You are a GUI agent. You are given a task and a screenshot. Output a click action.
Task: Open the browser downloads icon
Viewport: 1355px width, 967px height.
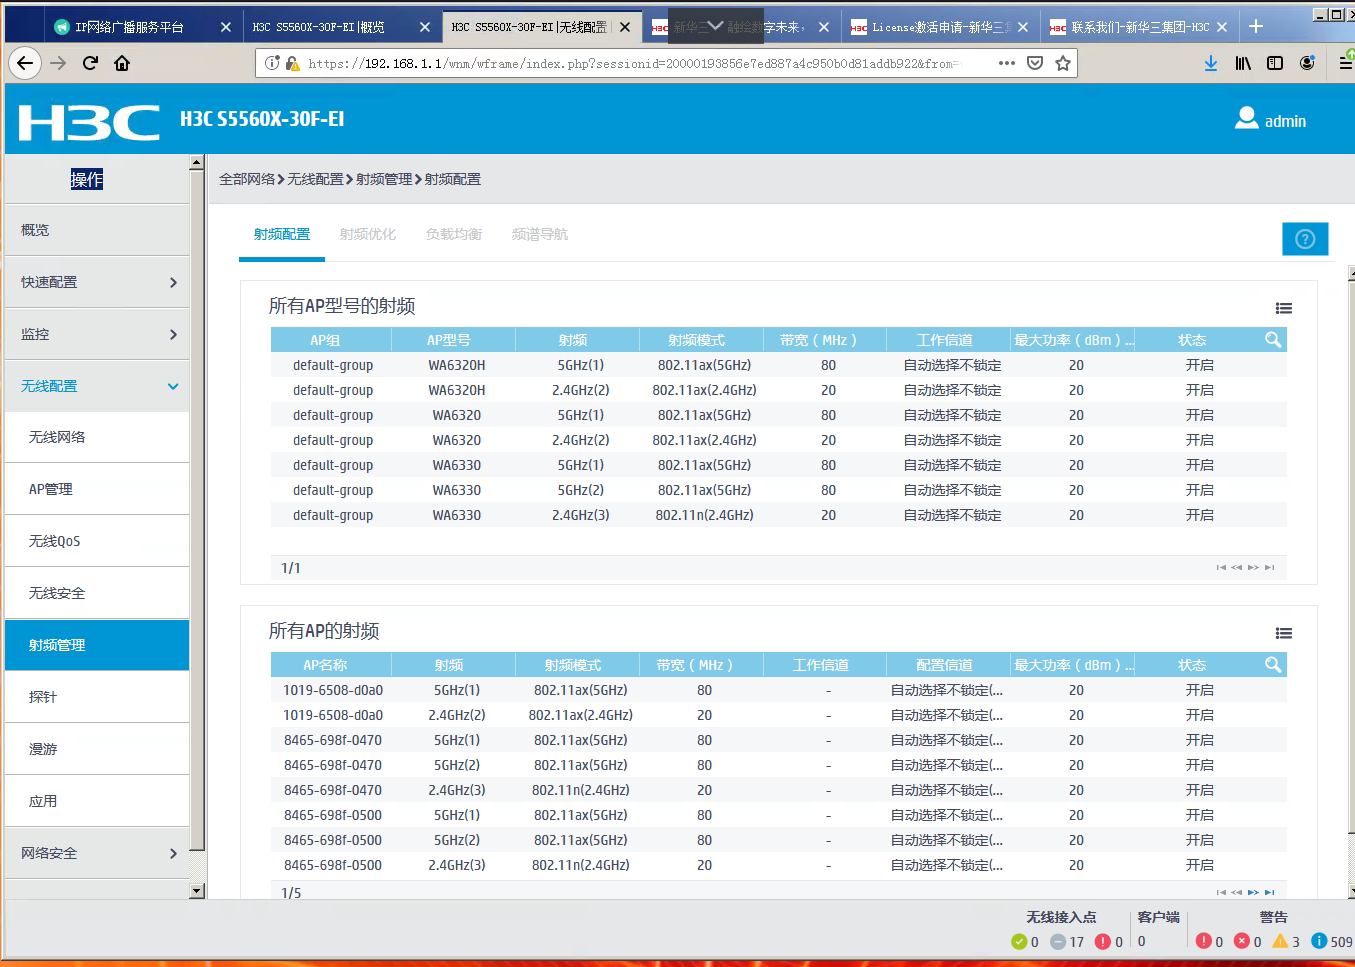point(1210,63)
